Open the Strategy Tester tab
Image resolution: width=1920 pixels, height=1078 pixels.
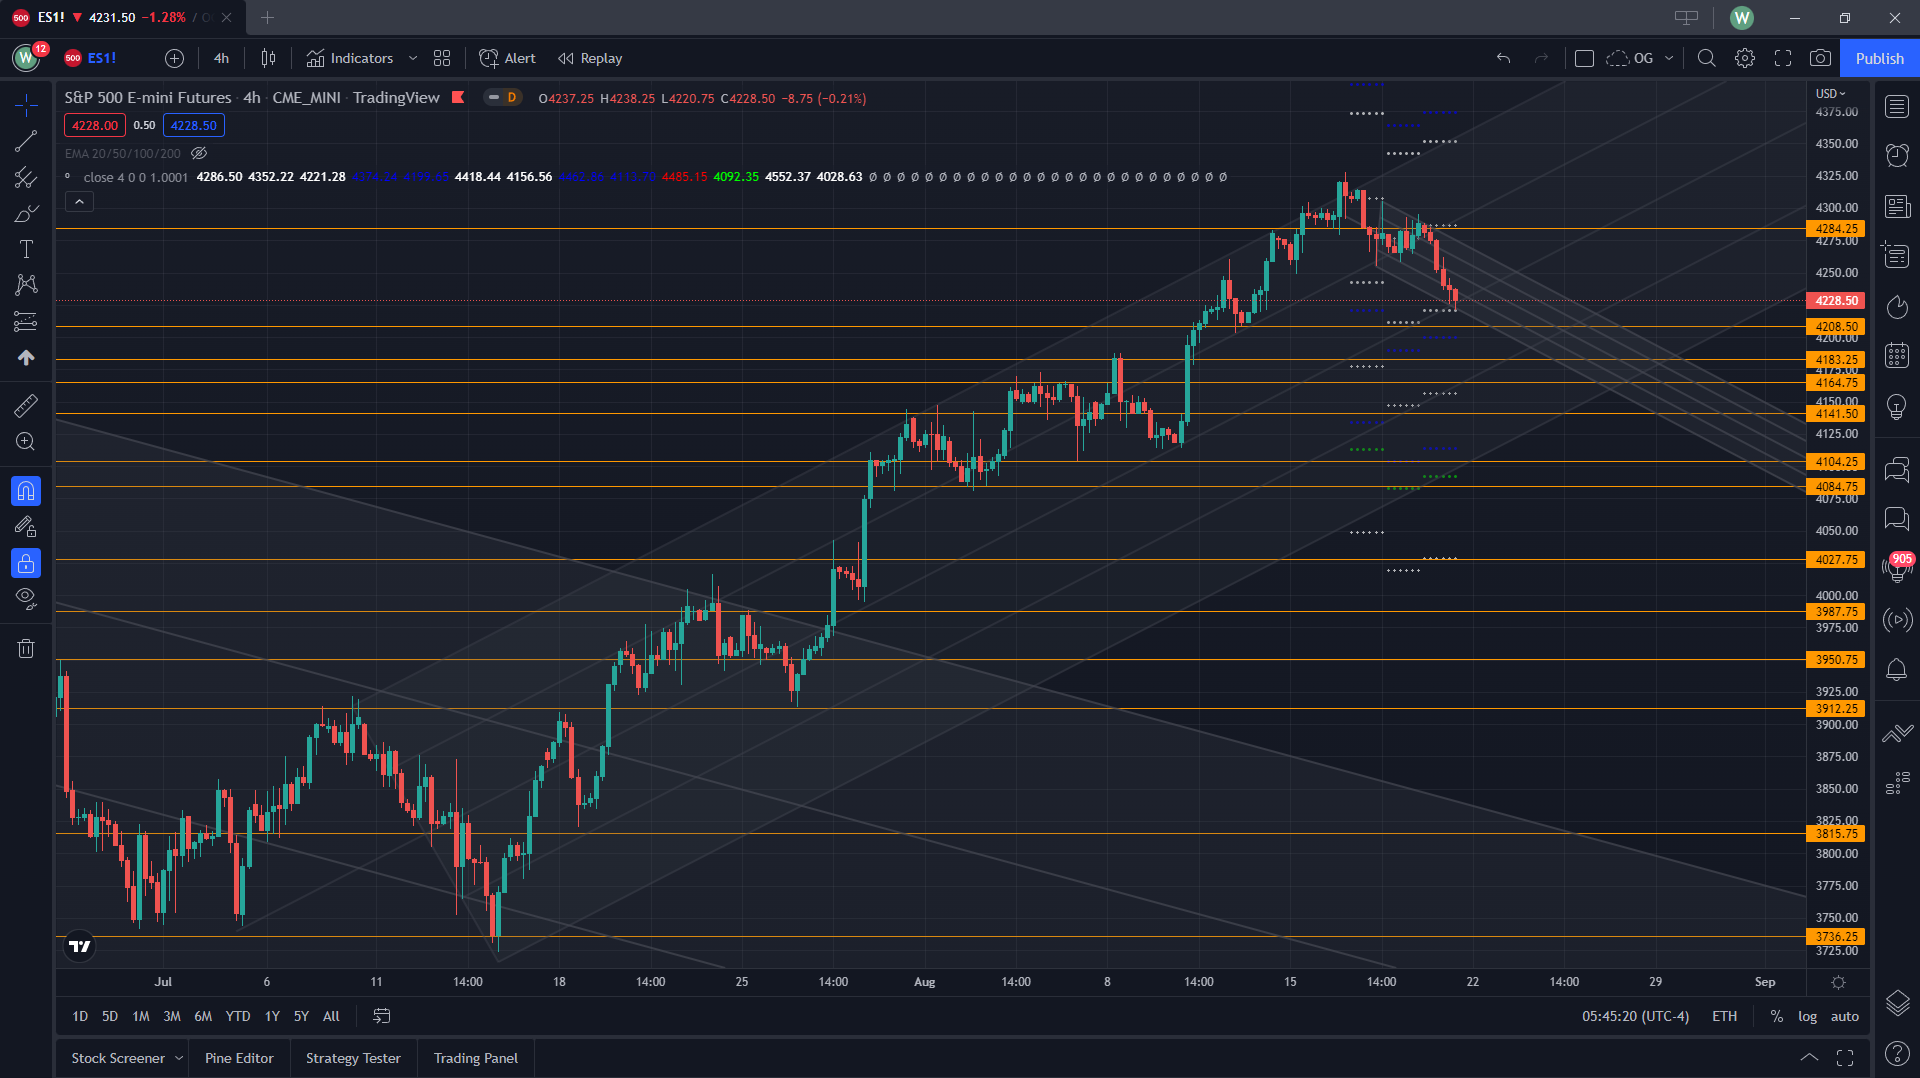pyautogui.click(x=353, y=1058)
